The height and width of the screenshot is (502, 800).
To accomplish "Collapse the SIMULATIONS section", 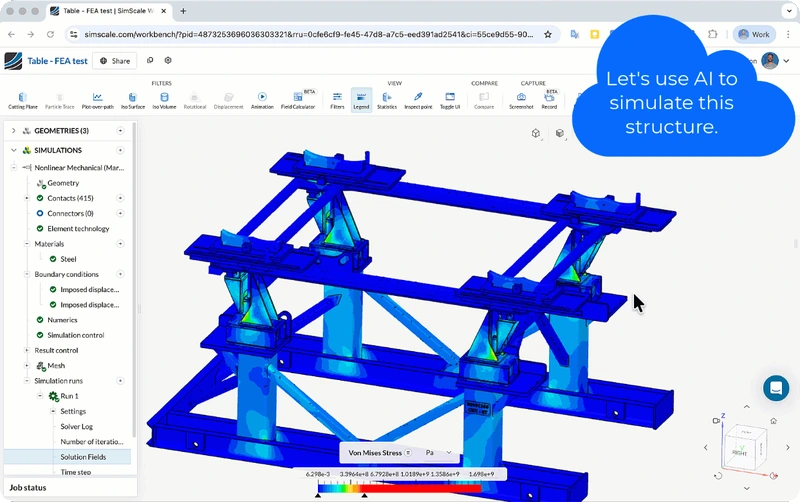I will pos(14,150).
